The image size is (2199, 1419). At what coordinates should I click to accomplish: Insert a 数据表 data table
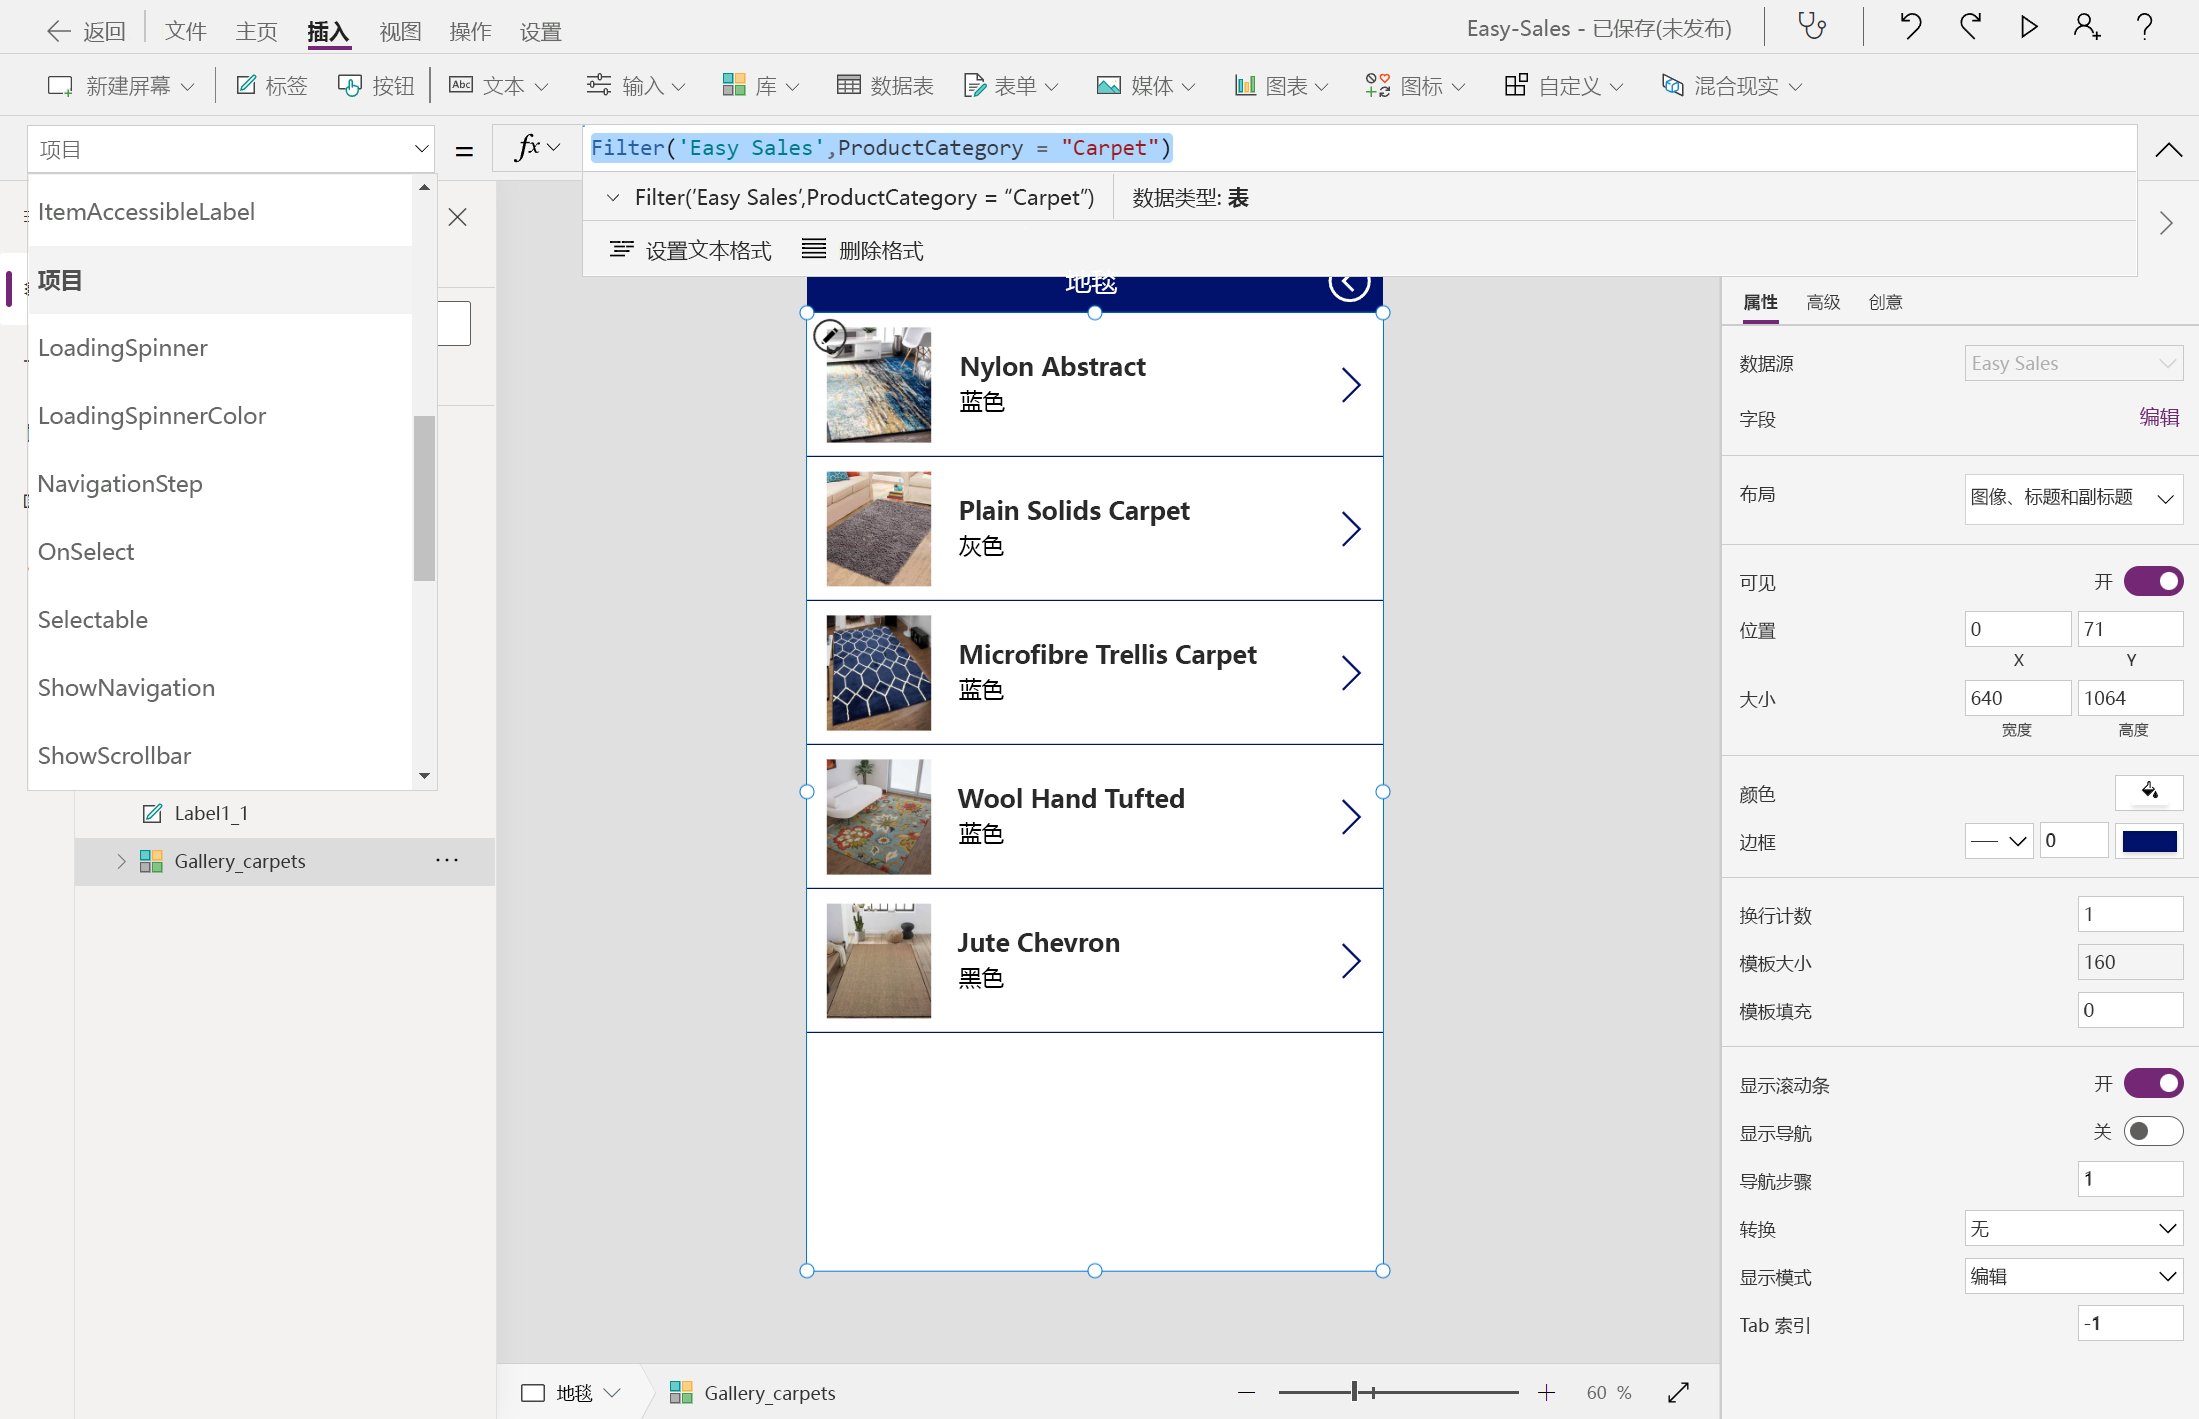pyautogui.click(x=885, y=86)
